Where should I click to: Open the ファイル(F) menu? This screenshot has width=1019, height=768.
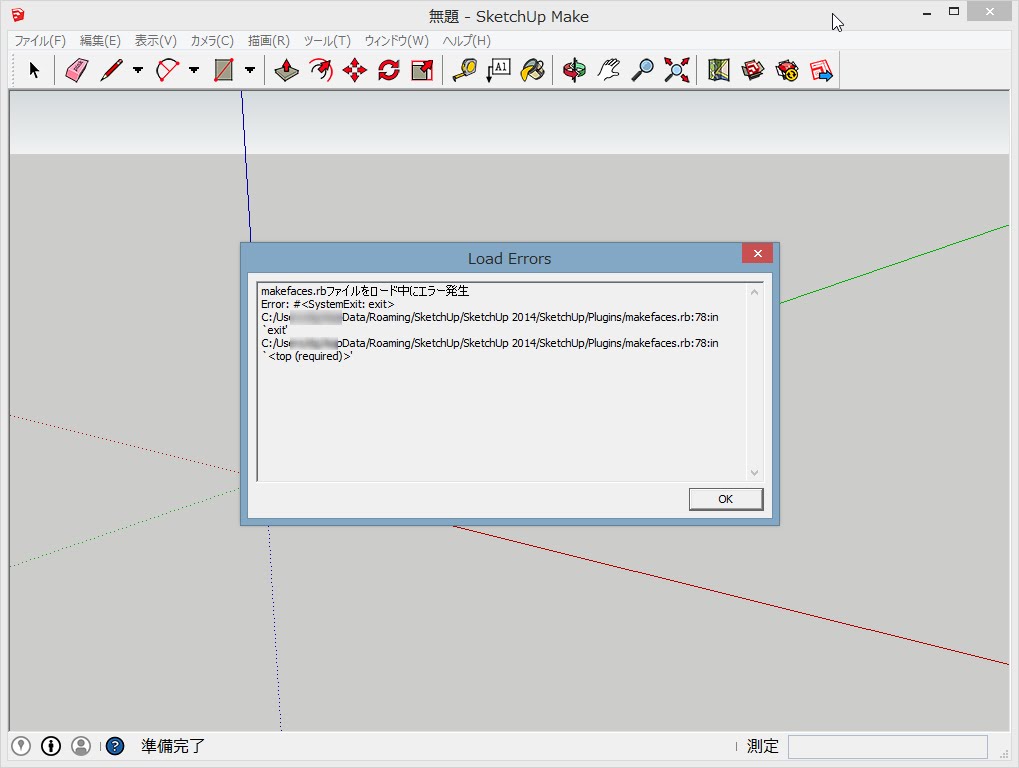click(x=40, y=40)
